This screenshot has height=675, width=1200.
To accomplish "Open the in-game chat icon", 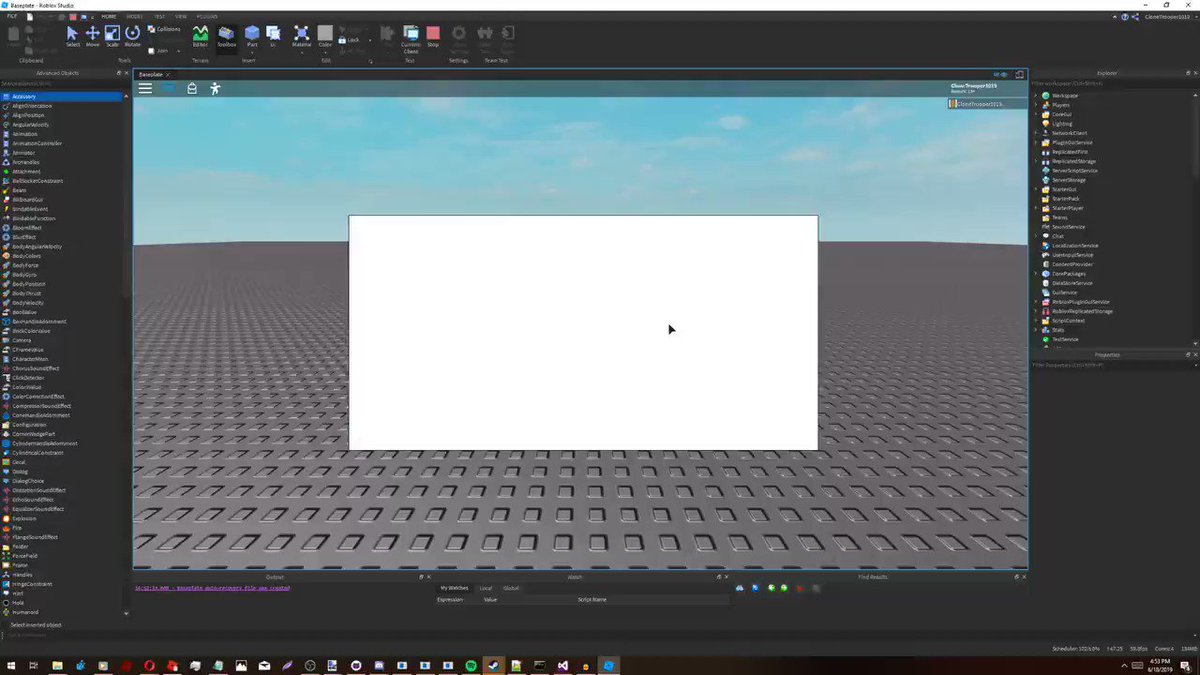I will tap(169, 88).
